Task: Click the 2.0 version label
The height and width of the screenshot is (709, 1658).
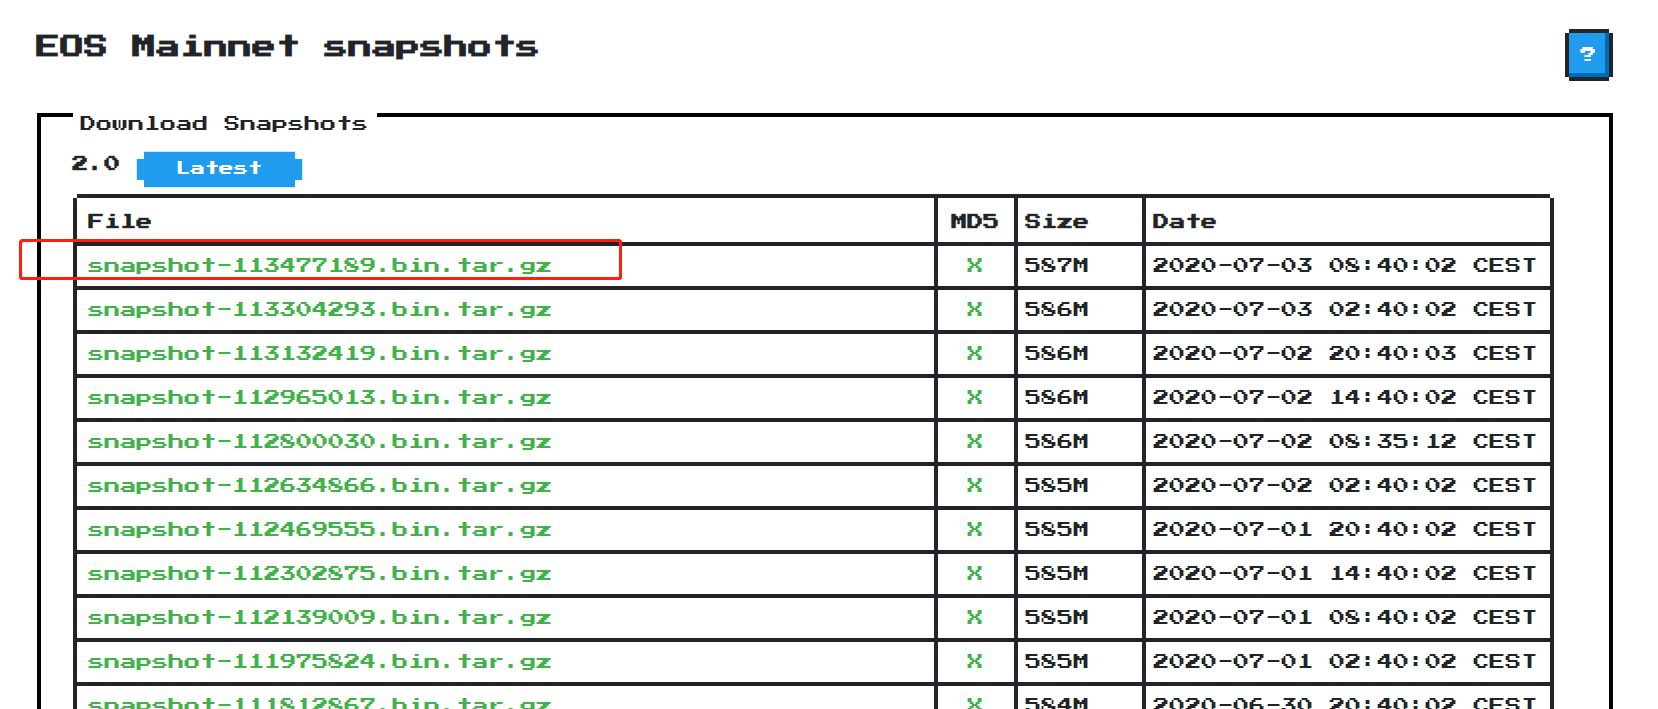Action: (x=95, y=163)
